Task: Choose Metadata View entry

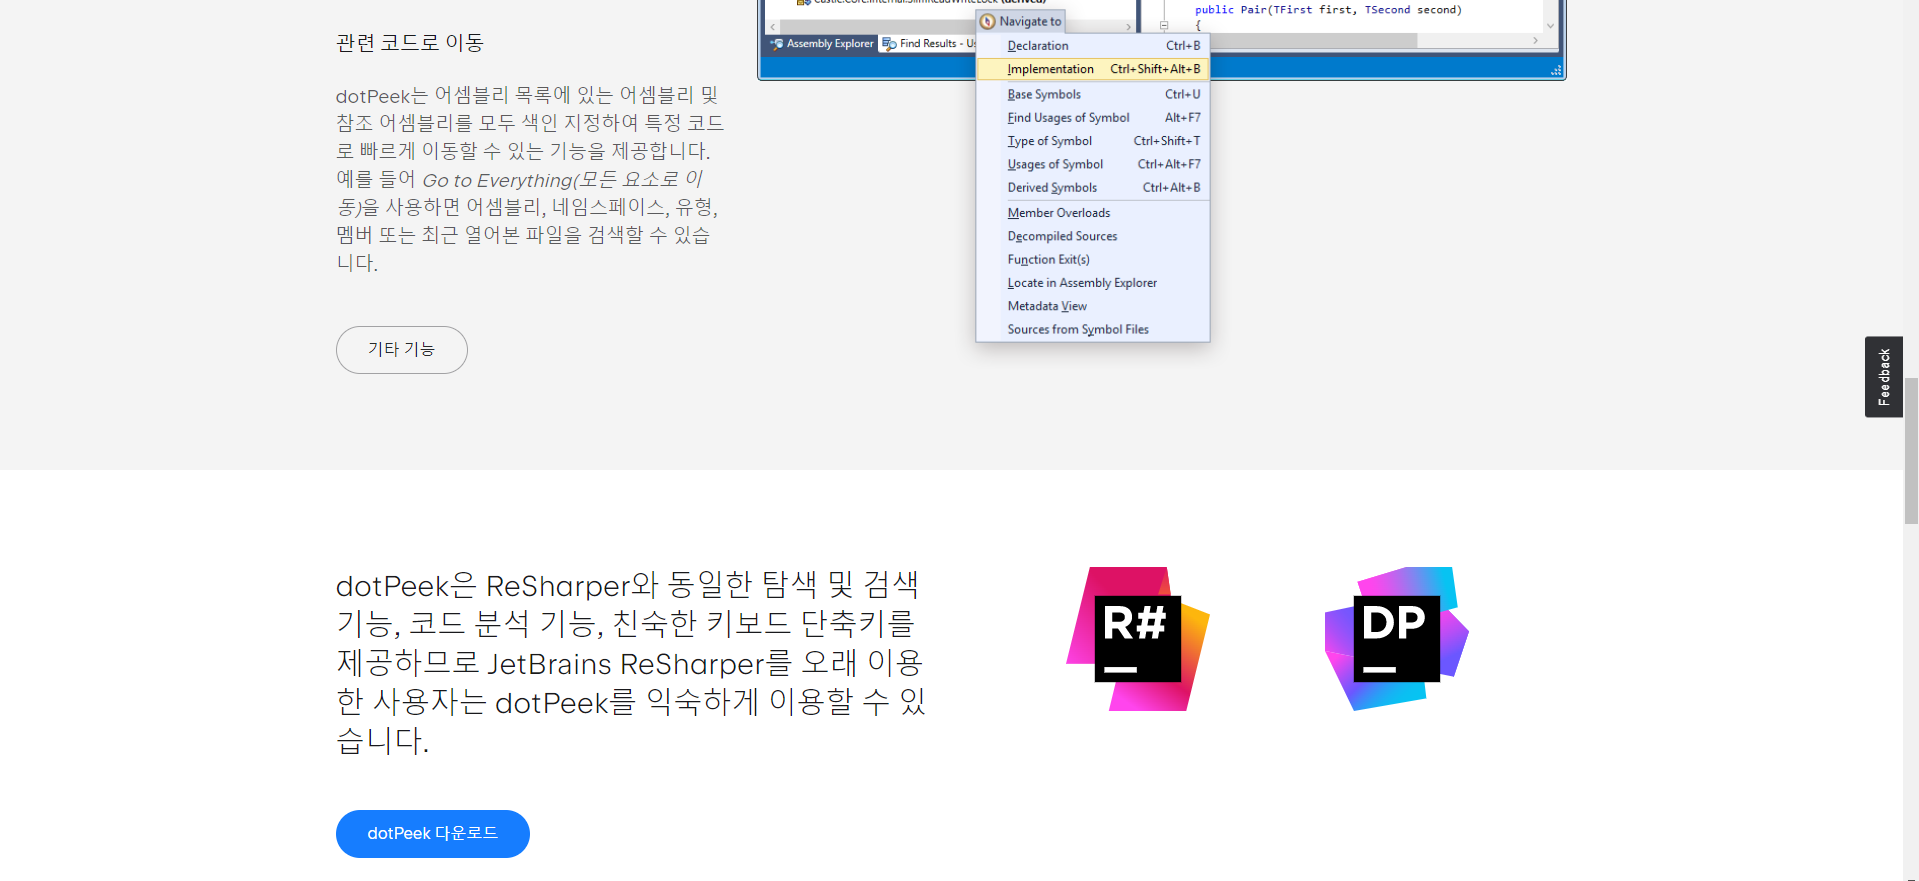Action: (1093, 306)
